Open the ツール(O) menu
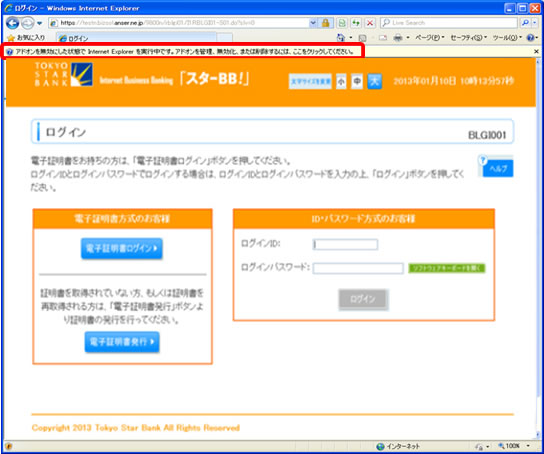The height and width of the screenshot is (454, 544). pyautogui.click(x=507, y=37)
